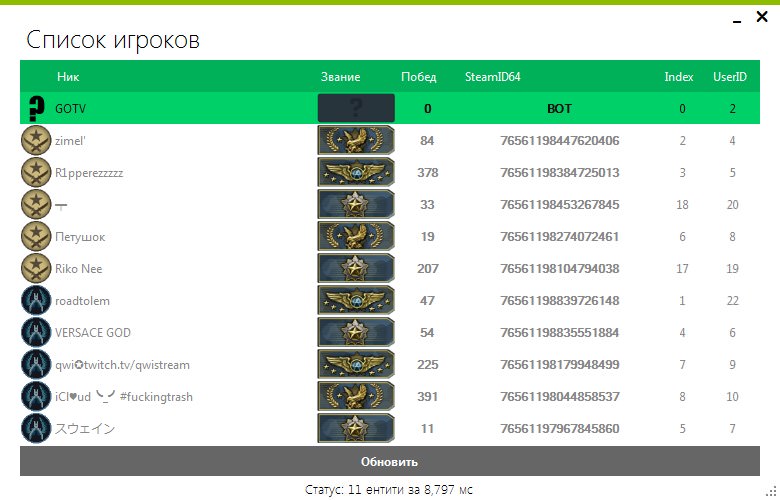This screenshot has height=500, width=780.
Task: Click the terrorist team icon next to zimel'
Action: coord(36,140)
